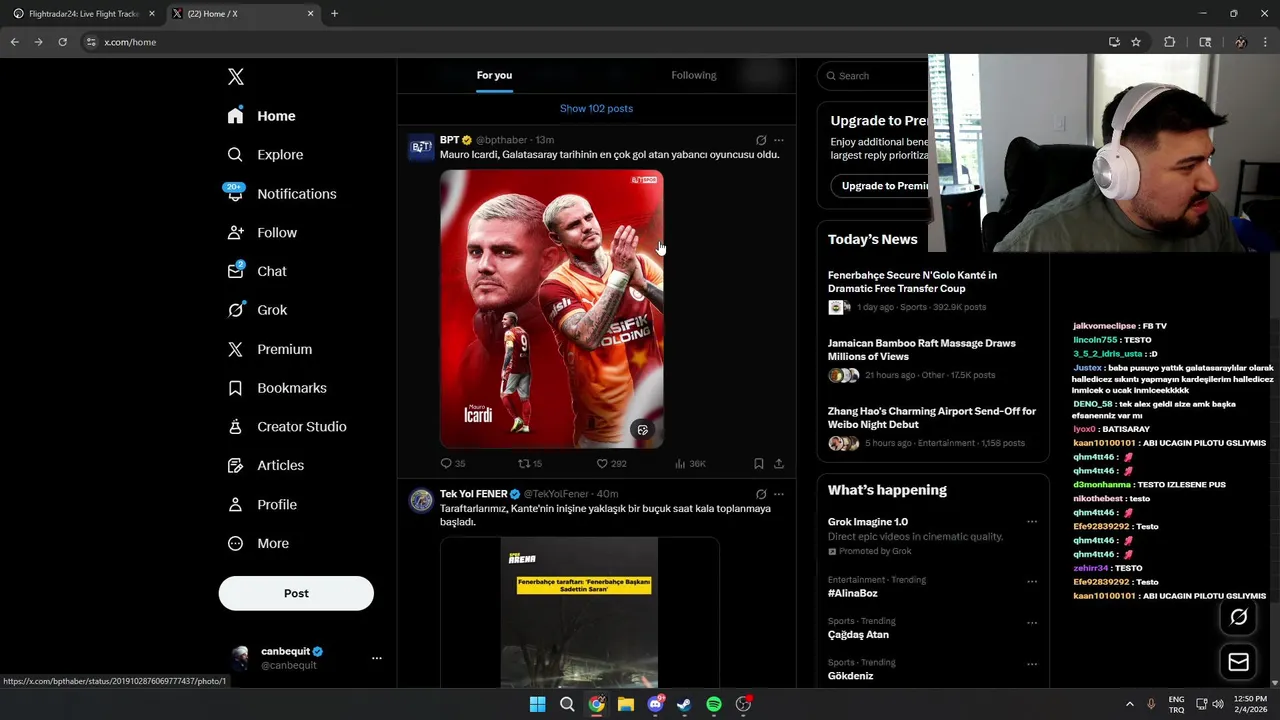This screenshot has width=1280, height=720.
Task: Open Explore search page
Action: coord(266,155)
